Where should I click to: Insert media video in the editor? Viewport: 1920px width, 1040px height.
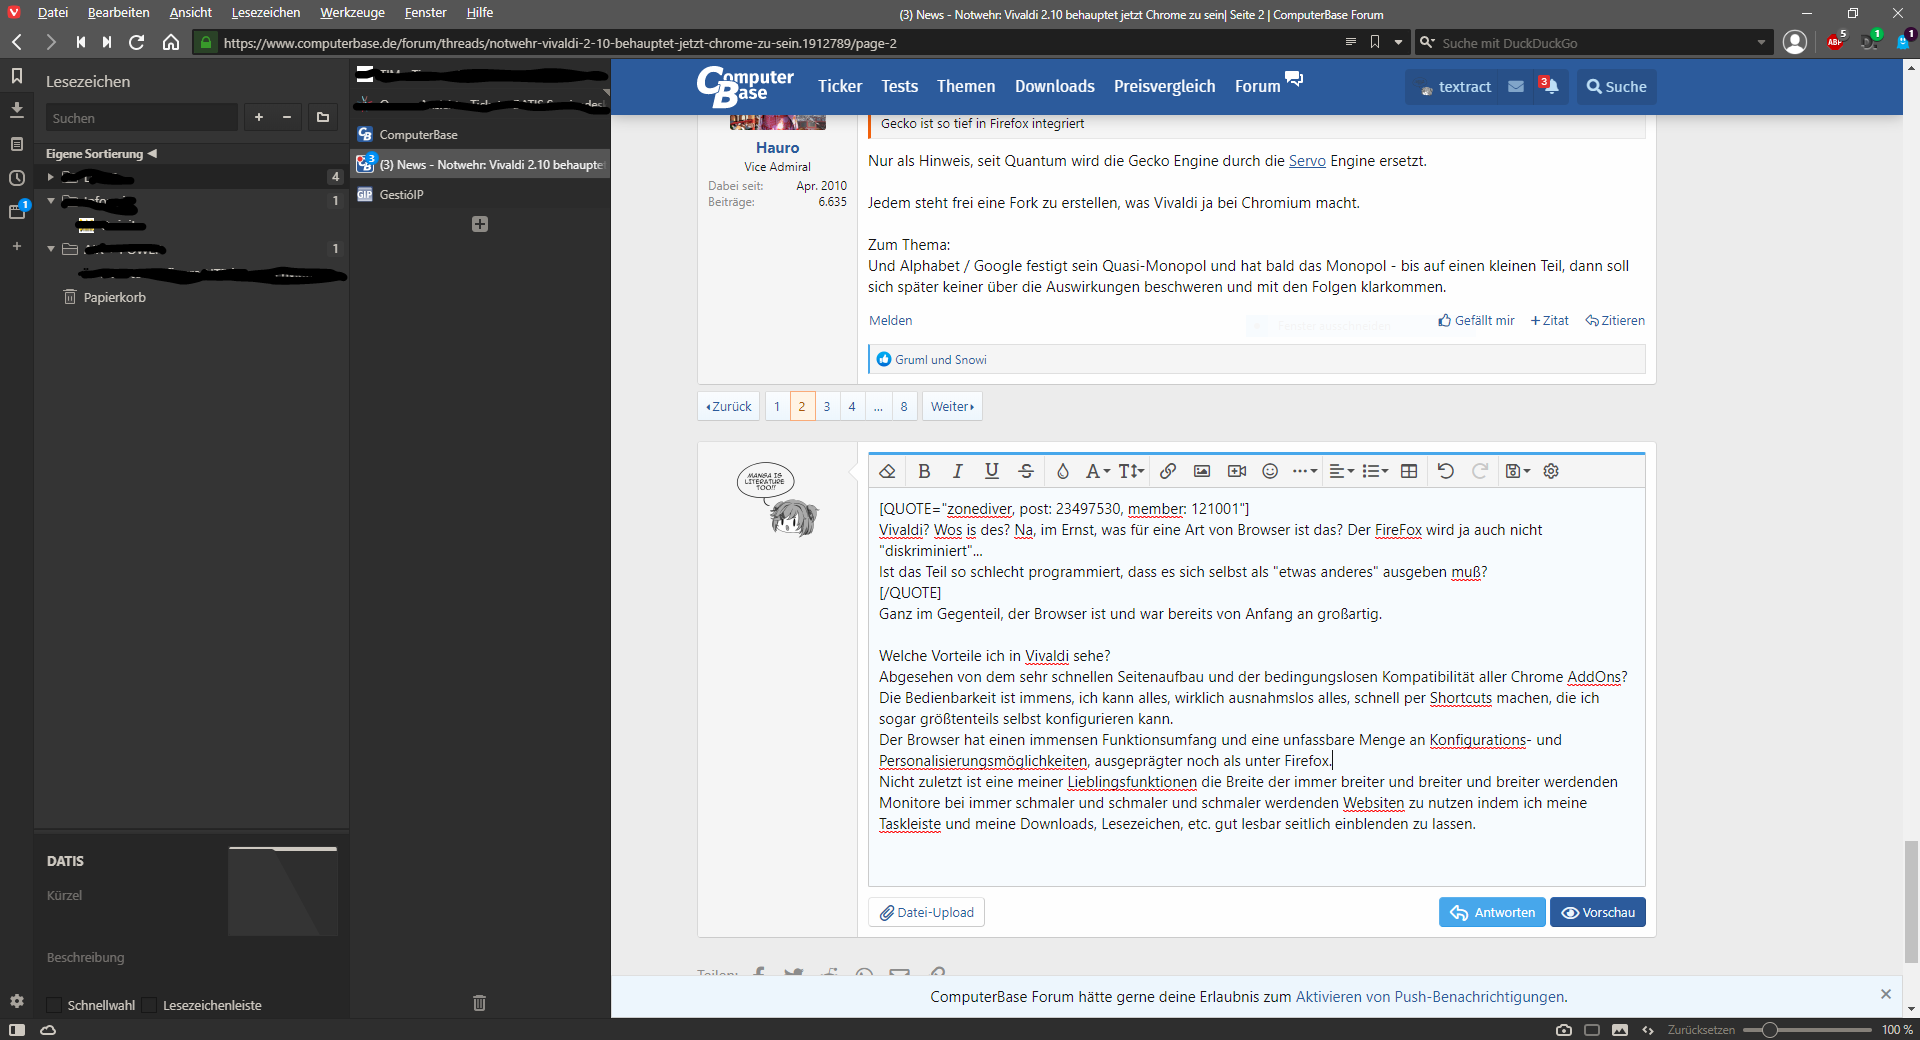[x=1237, y=471]
